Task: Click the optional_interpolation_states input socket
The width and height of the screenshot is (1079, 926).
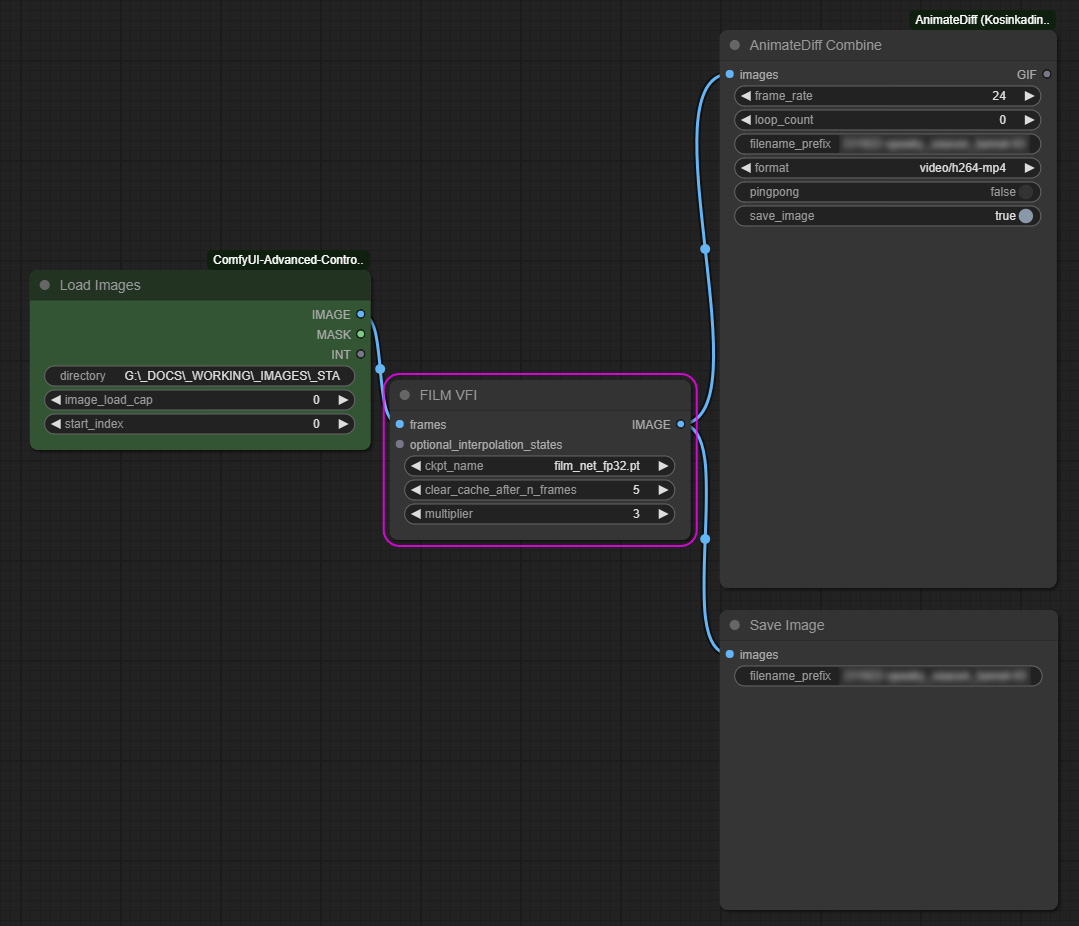Action: coord(400,444)
